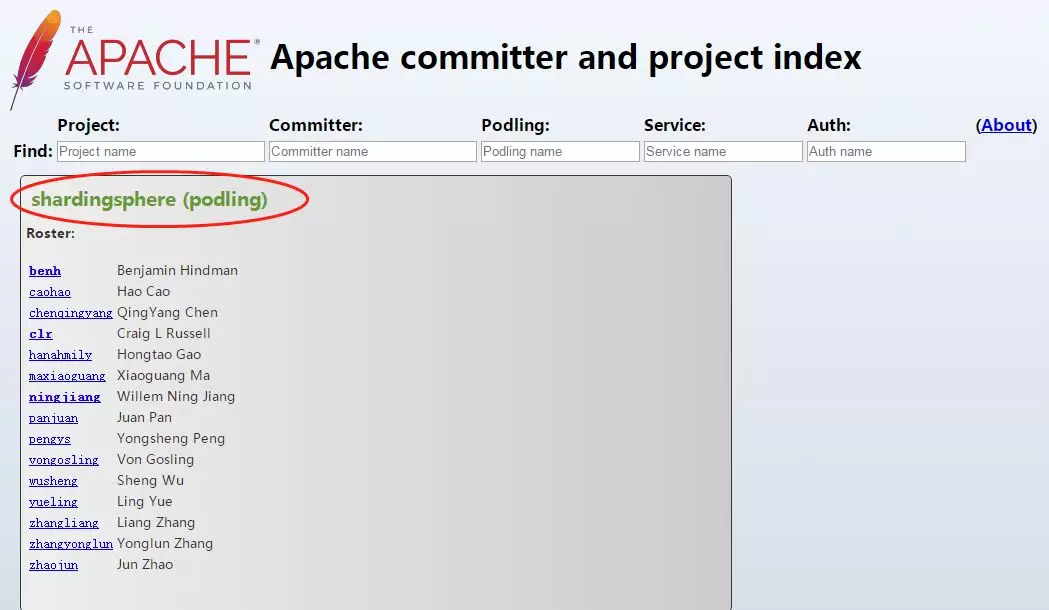Viewport: 1049px width, 610px height.
Task: Open maxiaoguang committer entry
Action: [67, 376]
